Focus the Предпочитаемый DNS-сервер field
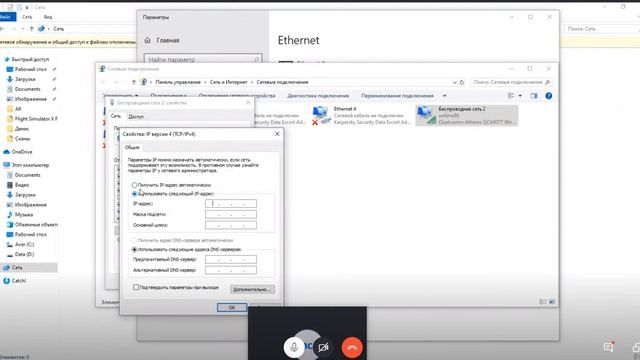 point(231,259)
